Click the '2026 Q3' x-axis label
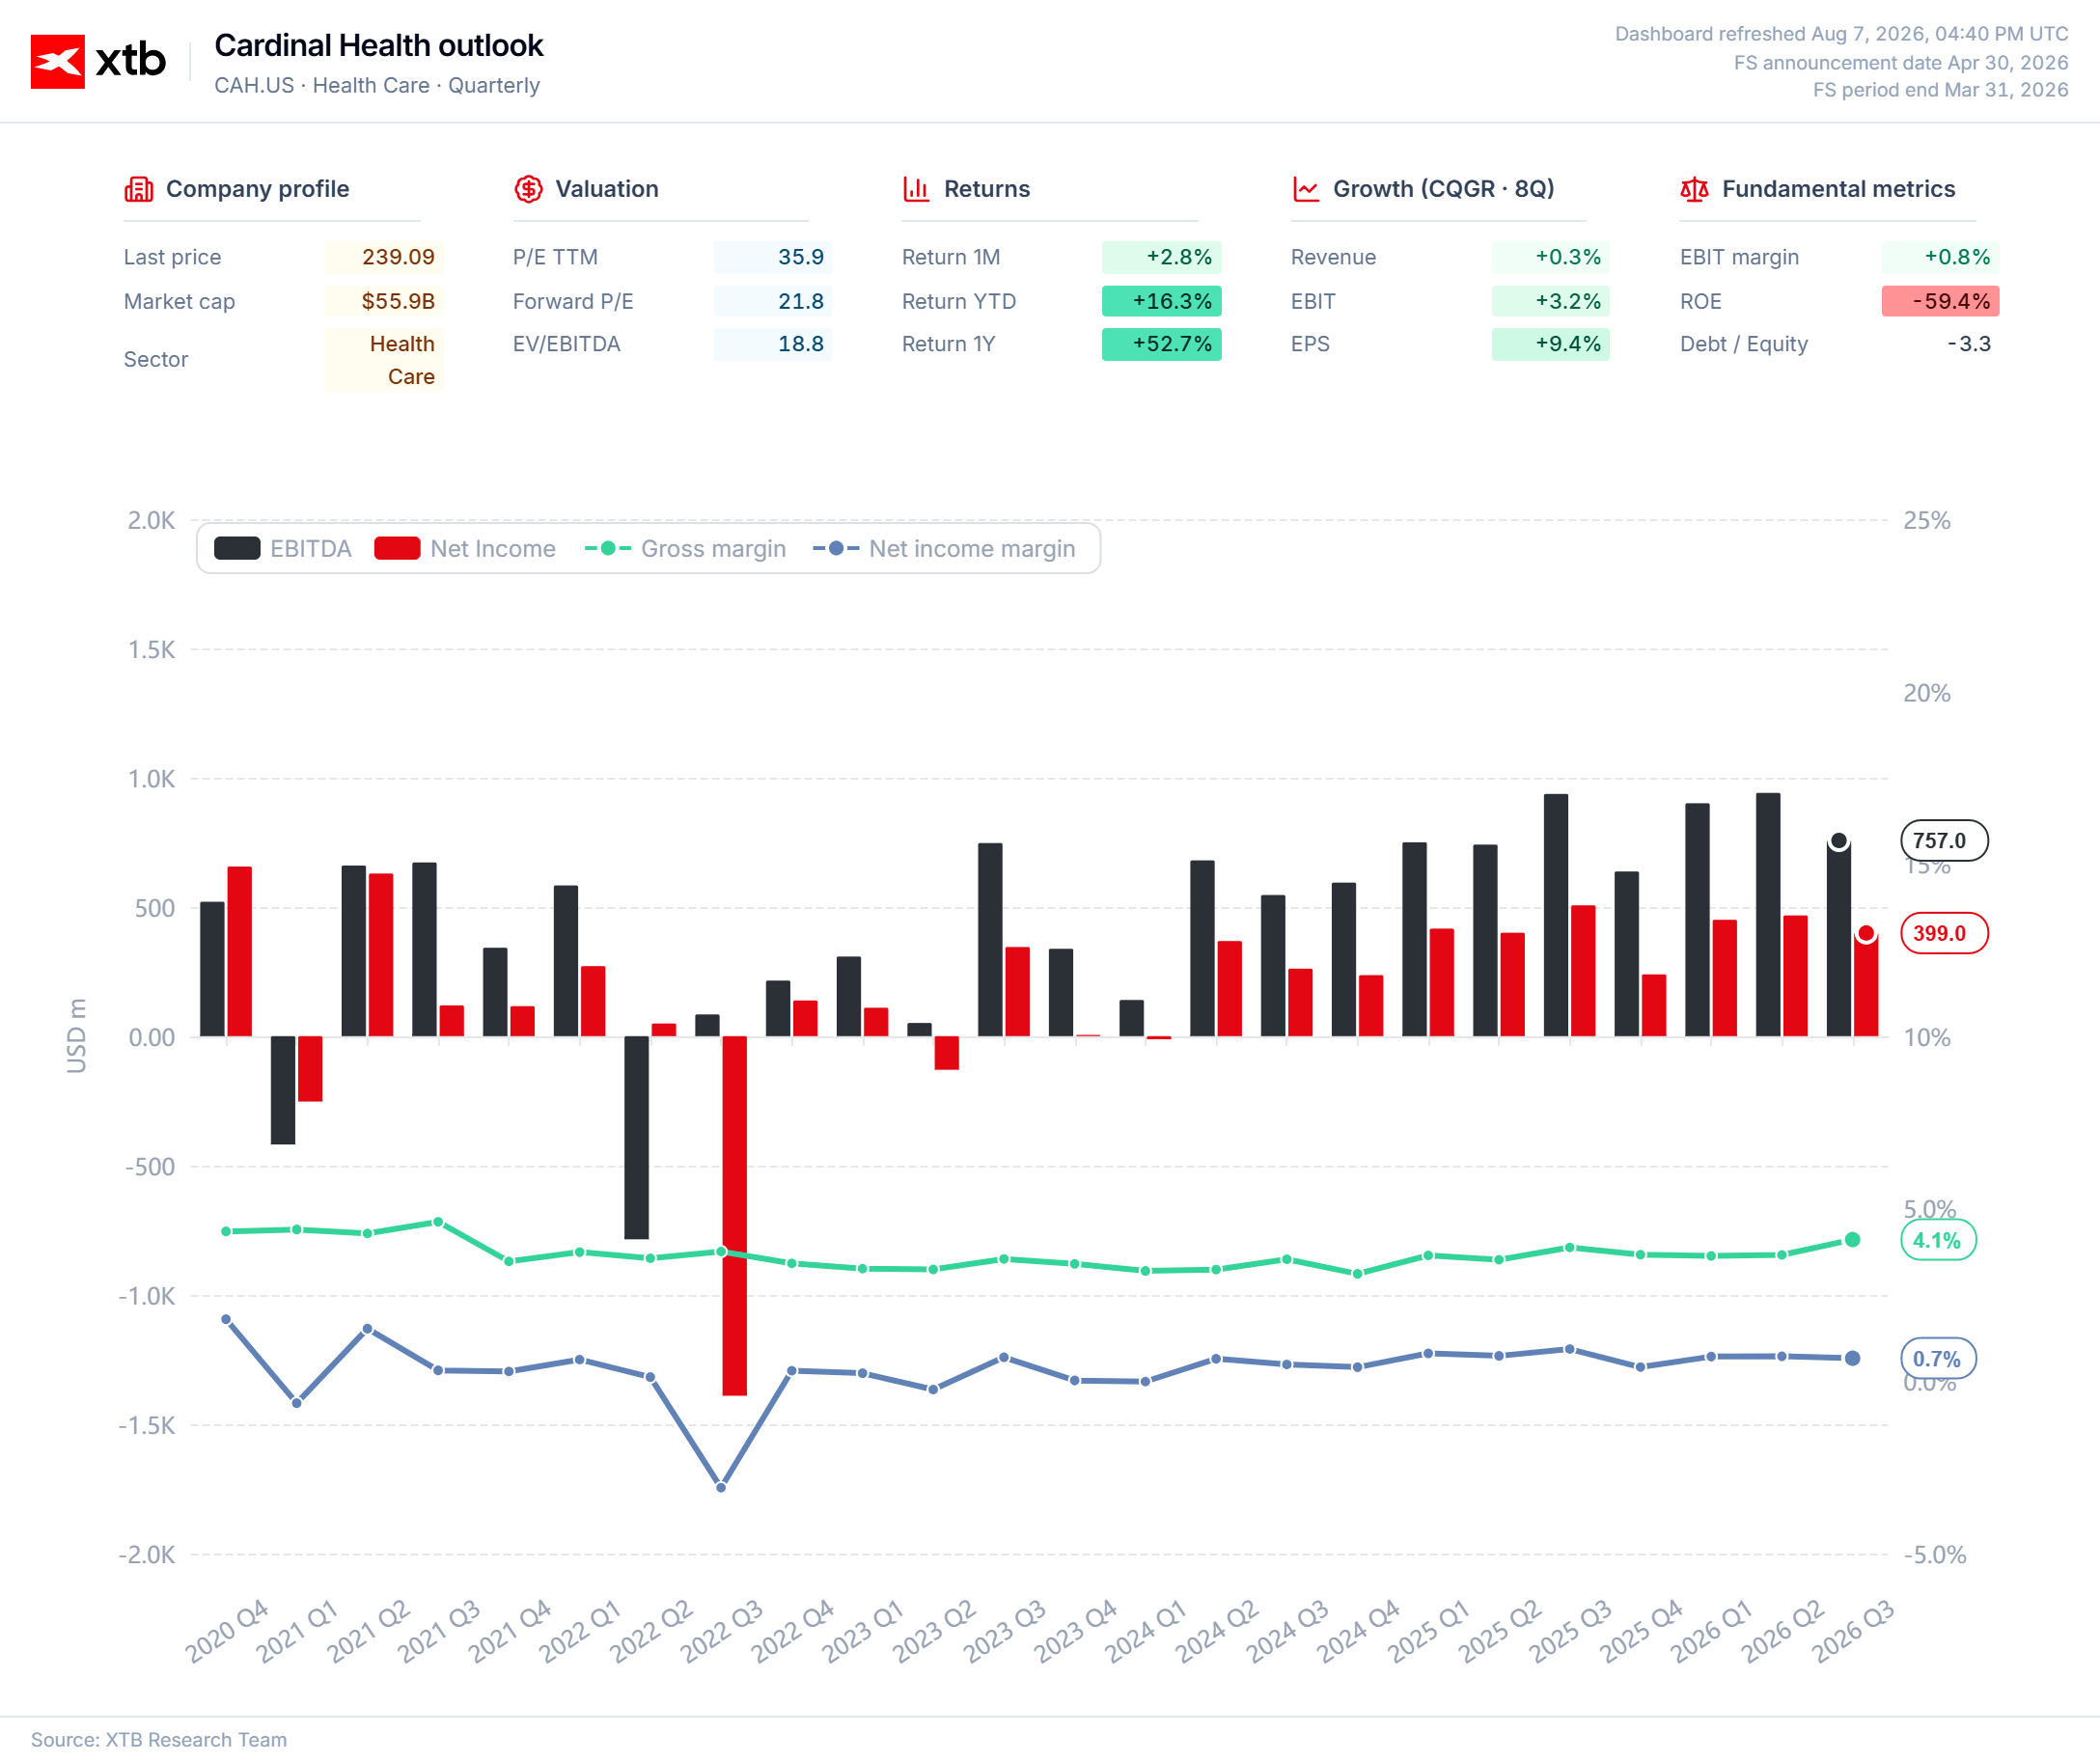Screen dimensions: 2100x1762 [x=1853, y=1630]
